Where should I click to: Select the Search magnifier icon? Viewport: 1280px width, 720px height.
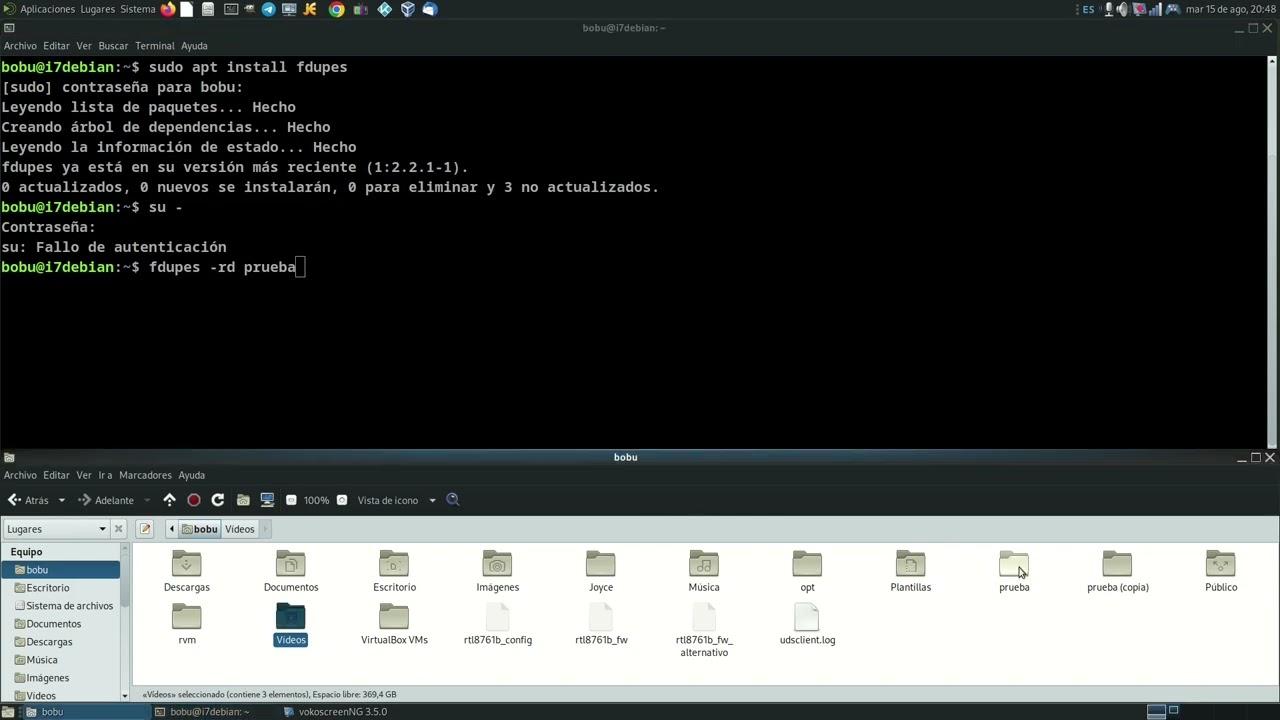[x=452, y=500]
